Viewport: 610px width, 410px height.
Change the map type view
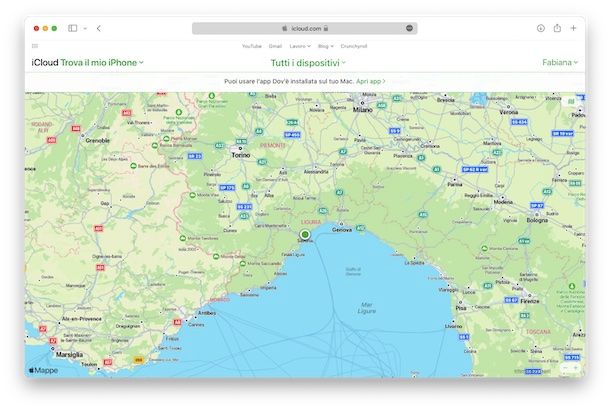pyautogui.click(x=571, y=102)
